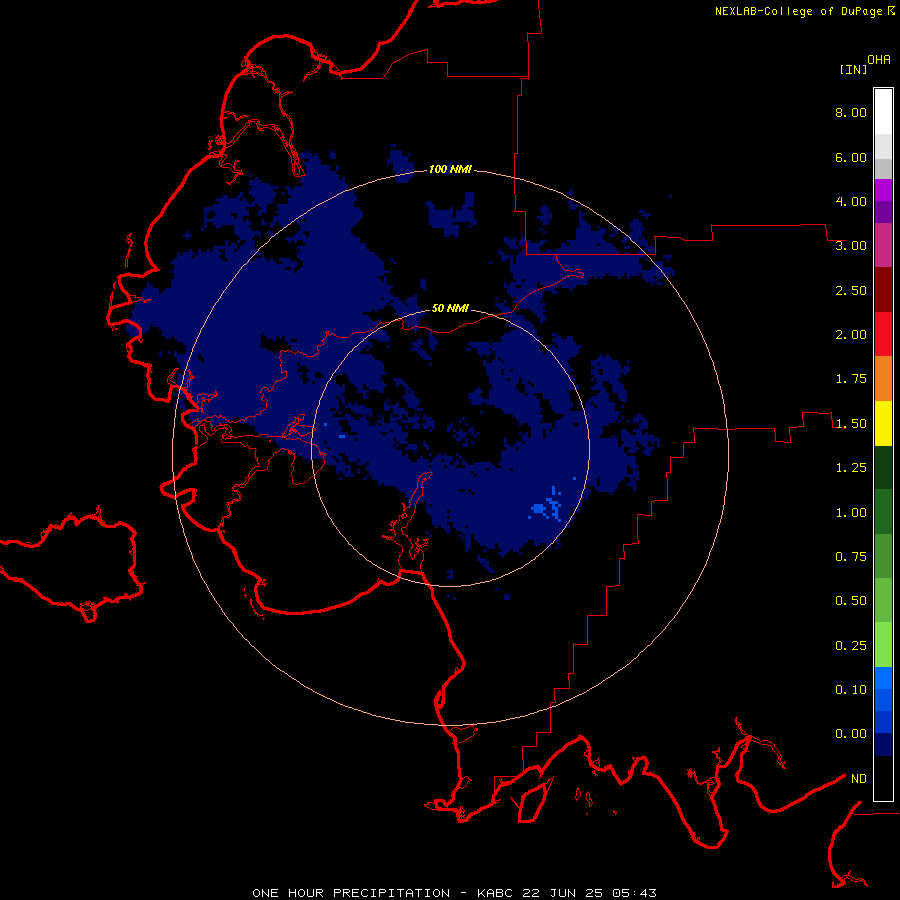Click the 4.00 legend value
Viewport: 900px width, 900px height.
click(851, 201)
